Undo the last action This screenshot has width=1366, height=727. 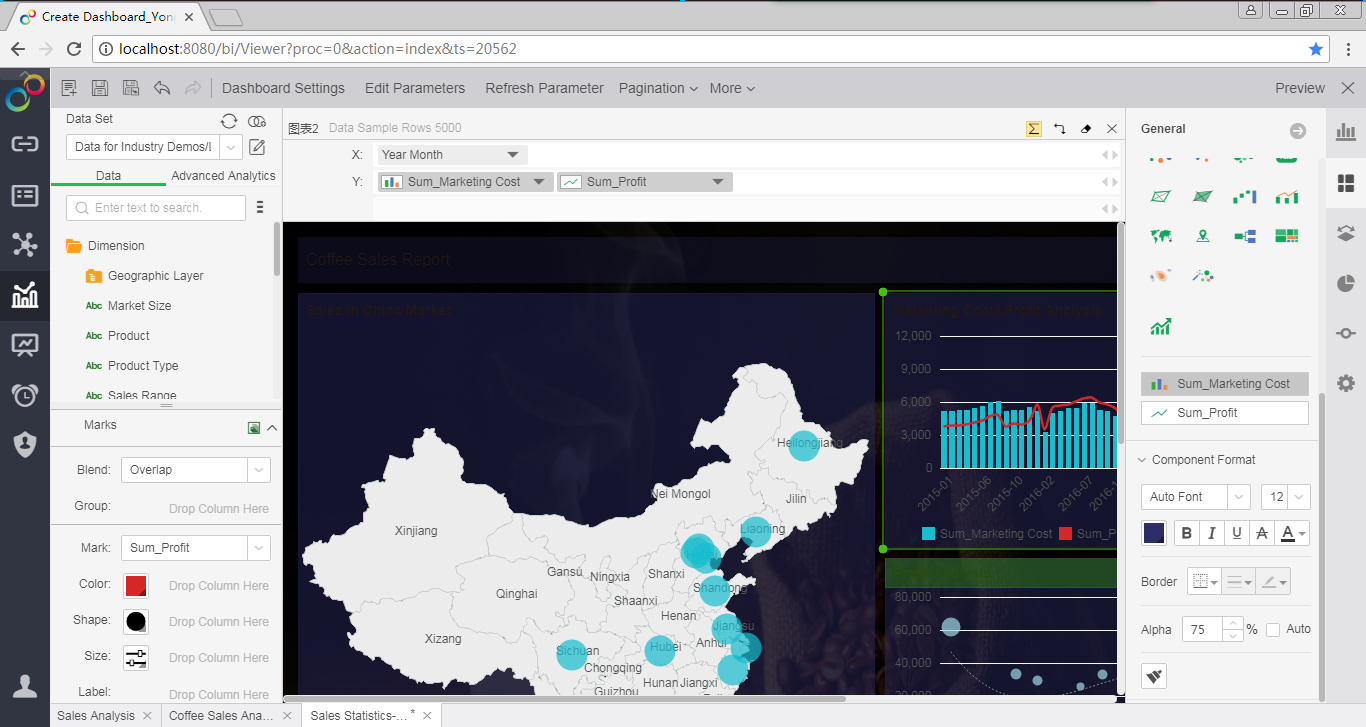(162, 88)
